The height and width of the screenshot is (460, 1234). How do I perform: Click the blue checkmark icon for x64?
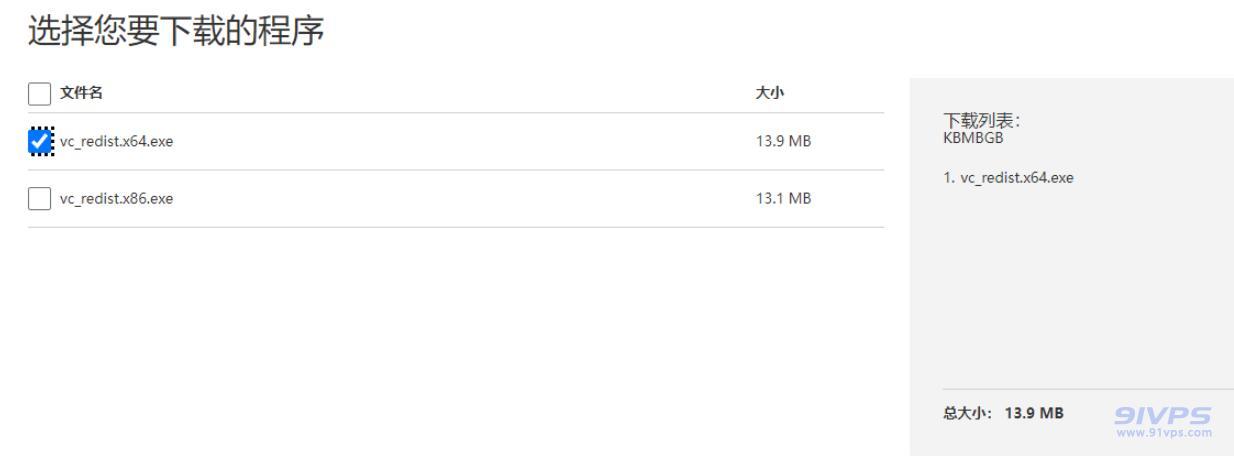40,142
